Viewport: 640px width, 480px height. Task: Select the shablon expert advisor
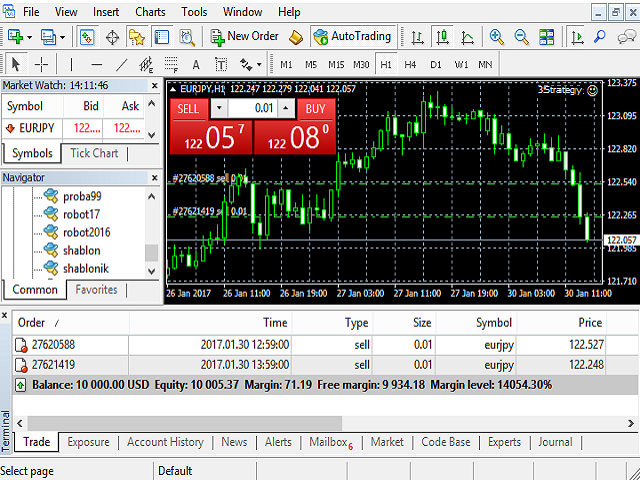[82, 251]
